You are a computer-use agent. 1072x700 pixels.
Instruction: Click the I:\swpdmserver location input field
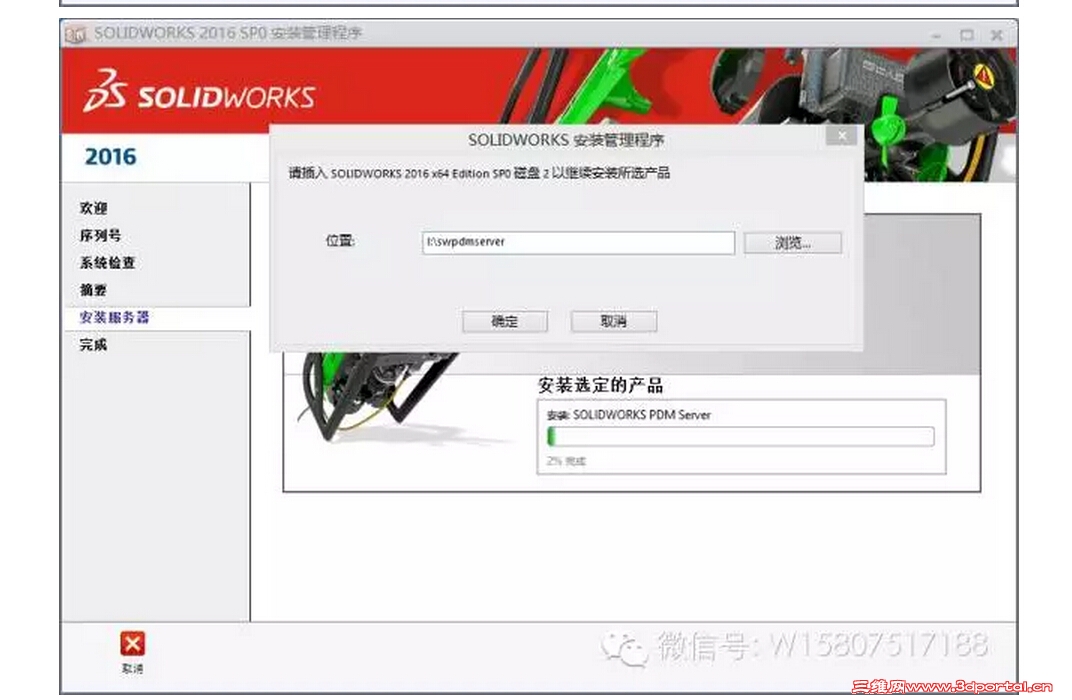click(x=578, y=242)
